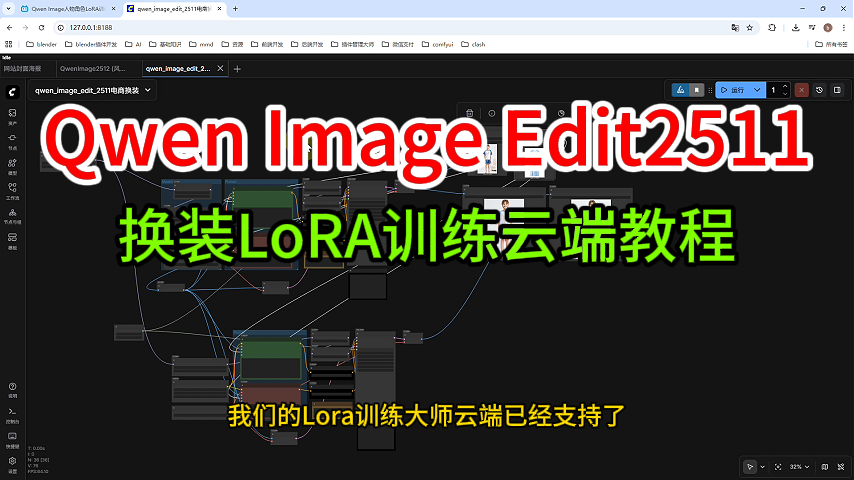Screen dimensions: 854x480
Task: Grab the run toolbar drag handle
Action: tap(710, 90)
